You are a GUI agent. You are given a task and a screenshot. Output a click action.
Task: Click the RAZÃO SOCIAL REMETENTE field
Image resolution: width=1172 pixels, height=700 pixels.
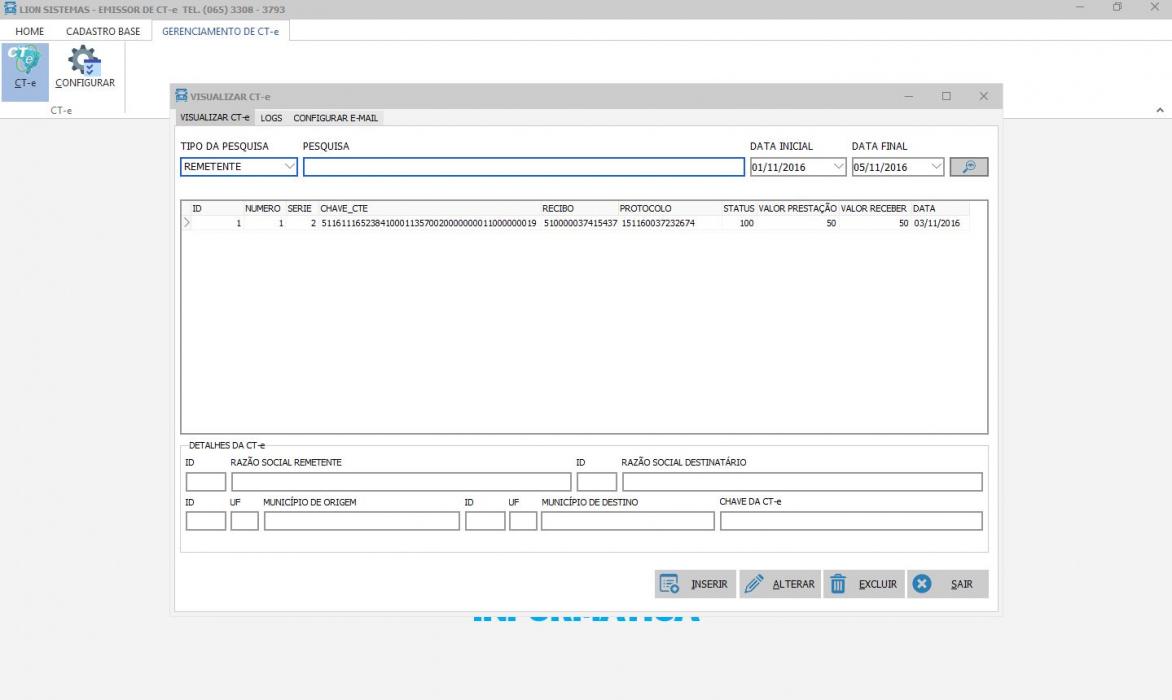pos(401,482)
